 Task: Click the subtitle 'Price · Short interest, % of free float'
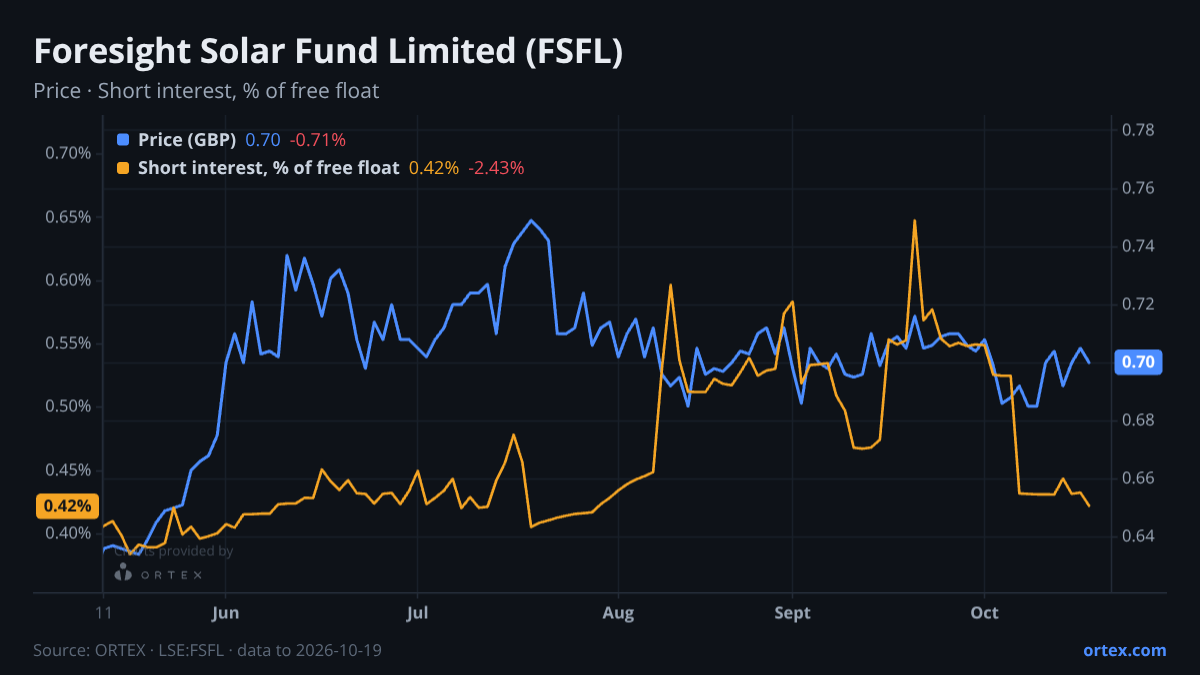pos(206,91)
